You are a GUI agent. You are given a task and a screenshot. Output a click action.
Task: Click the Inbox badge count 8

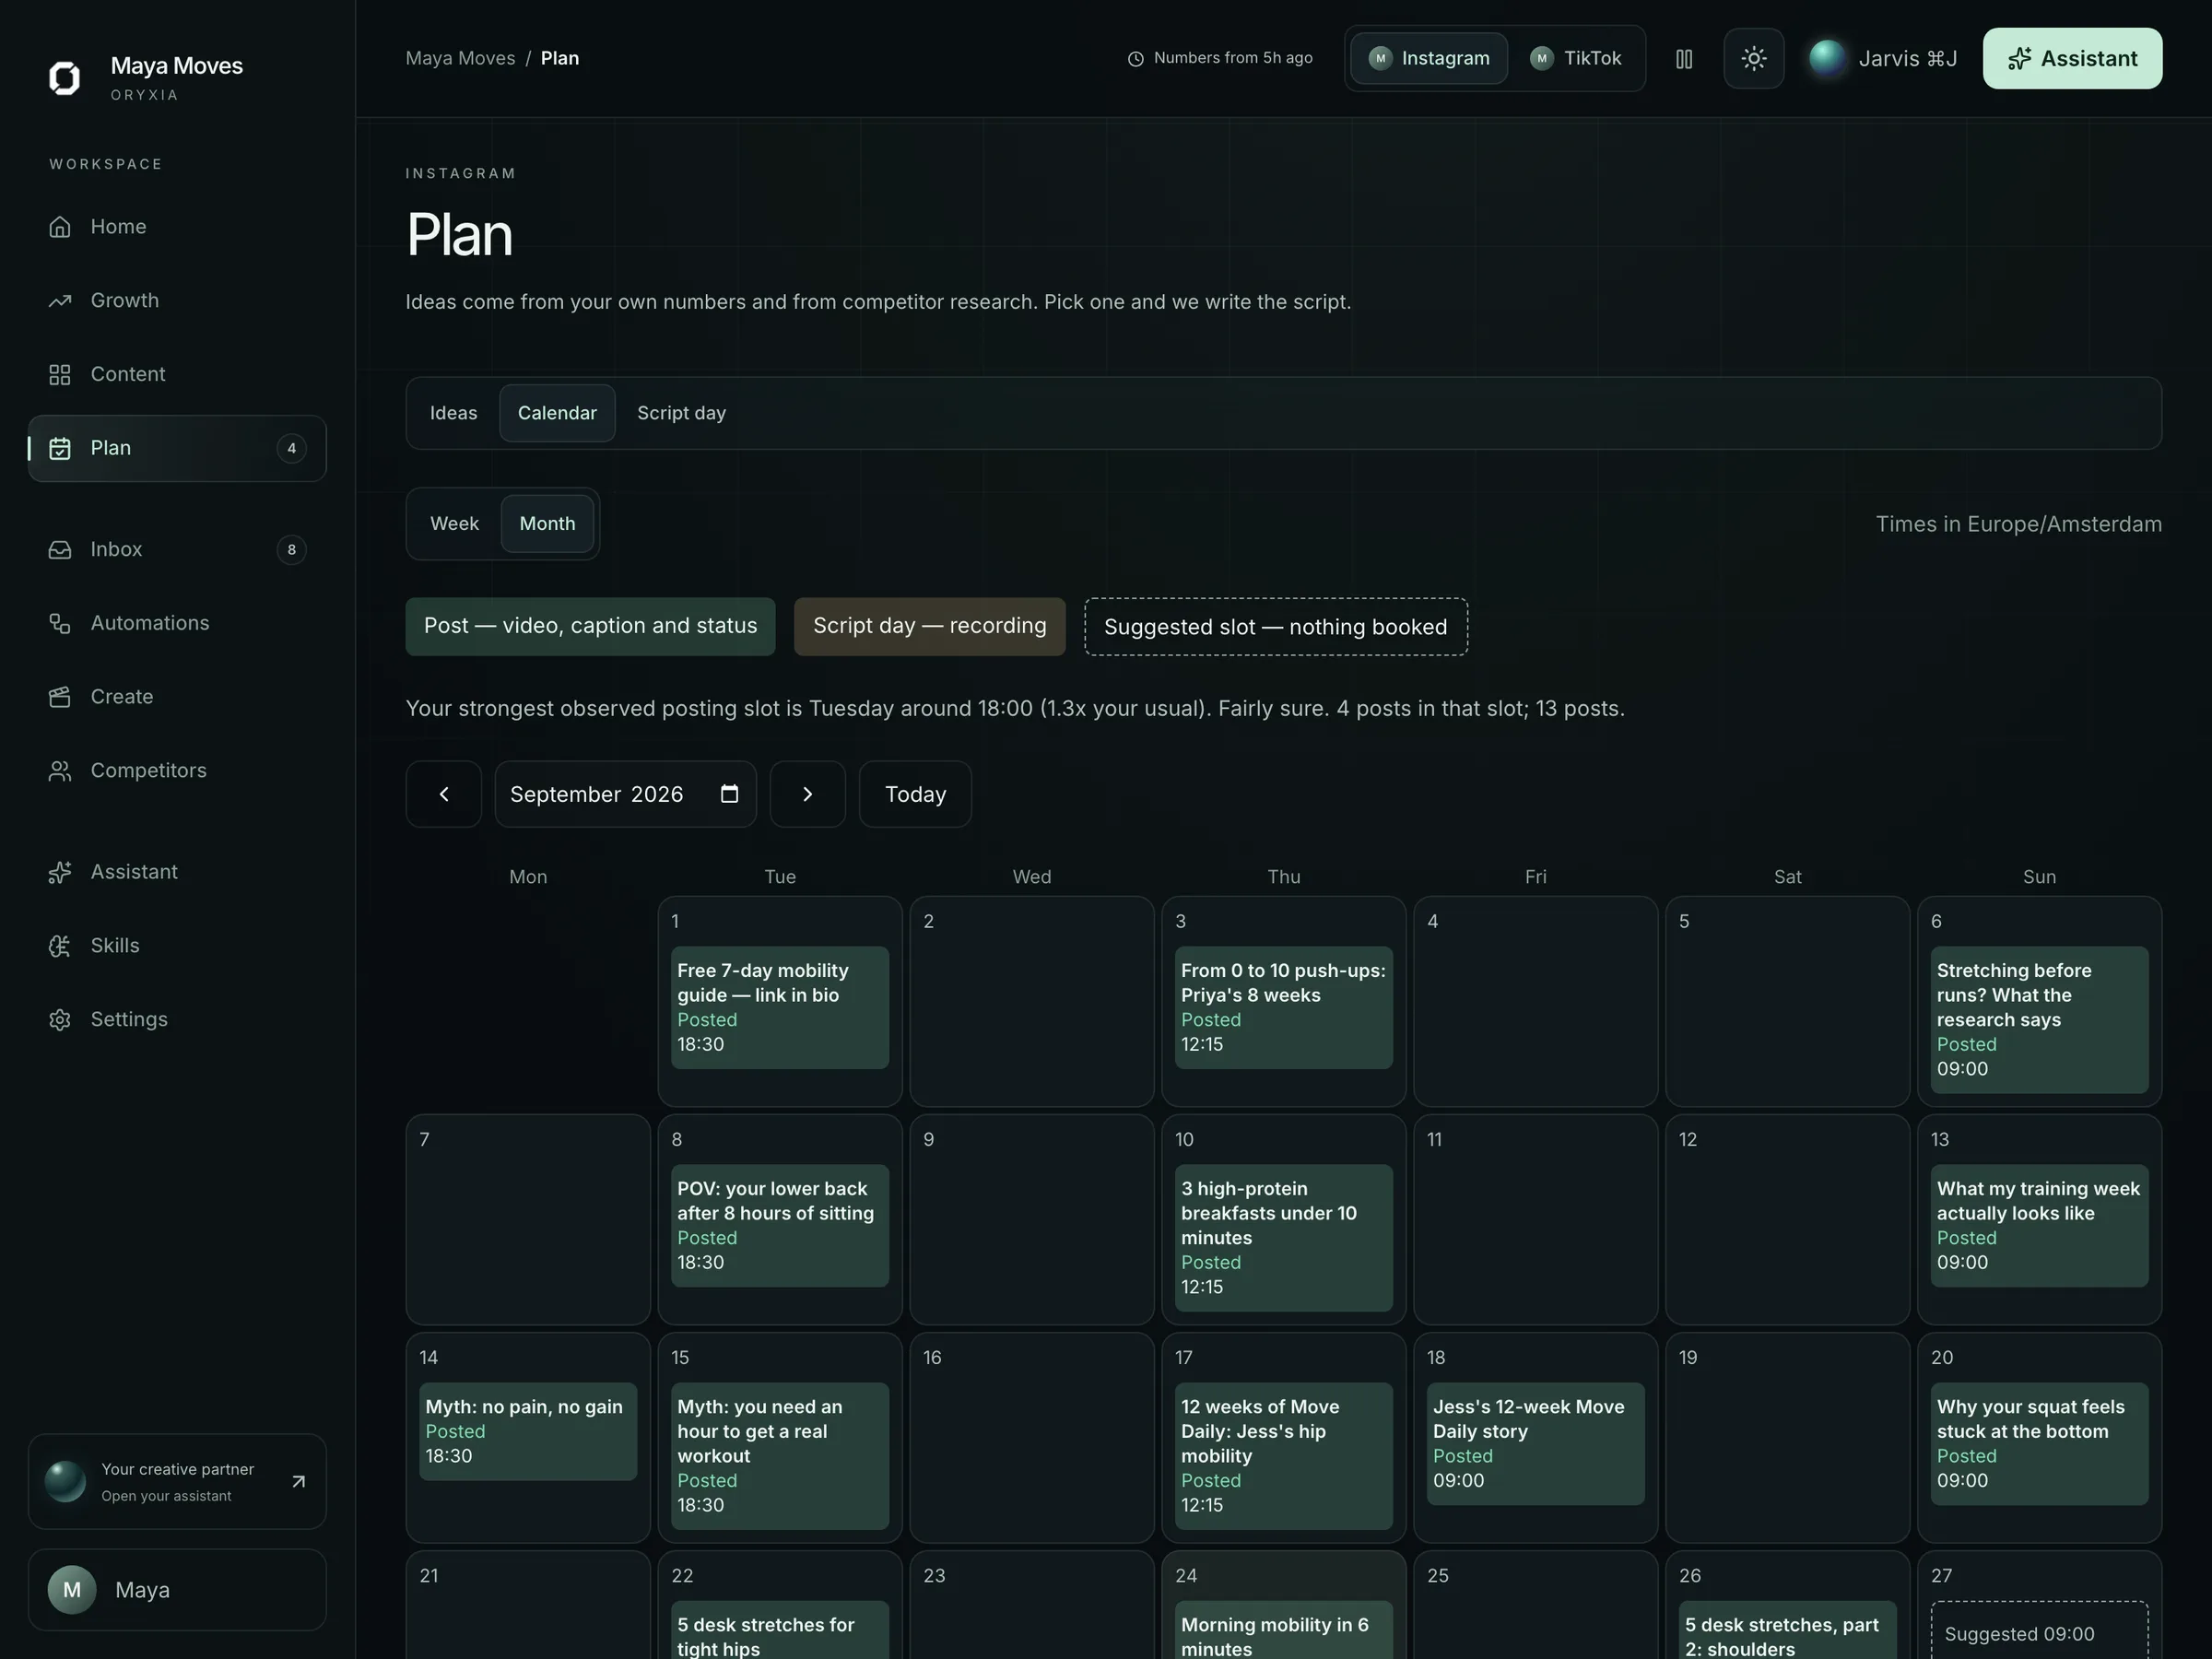(x=291, y=550)
